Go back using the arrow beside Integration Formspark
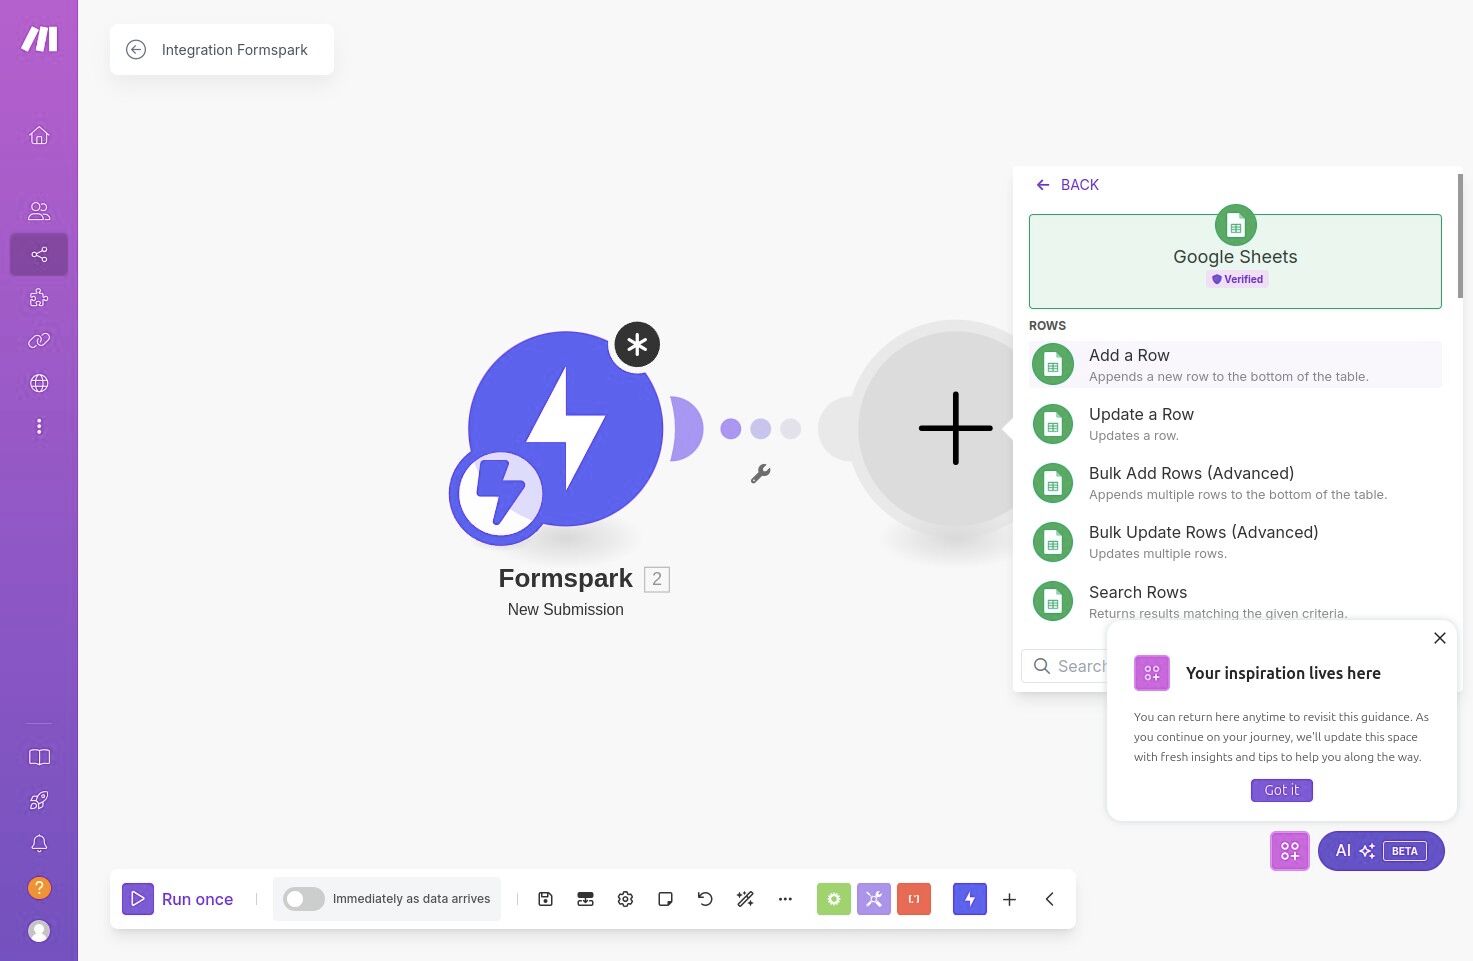Image resolution: width=1473 pixels, height=961 pixels. [136, 50]
